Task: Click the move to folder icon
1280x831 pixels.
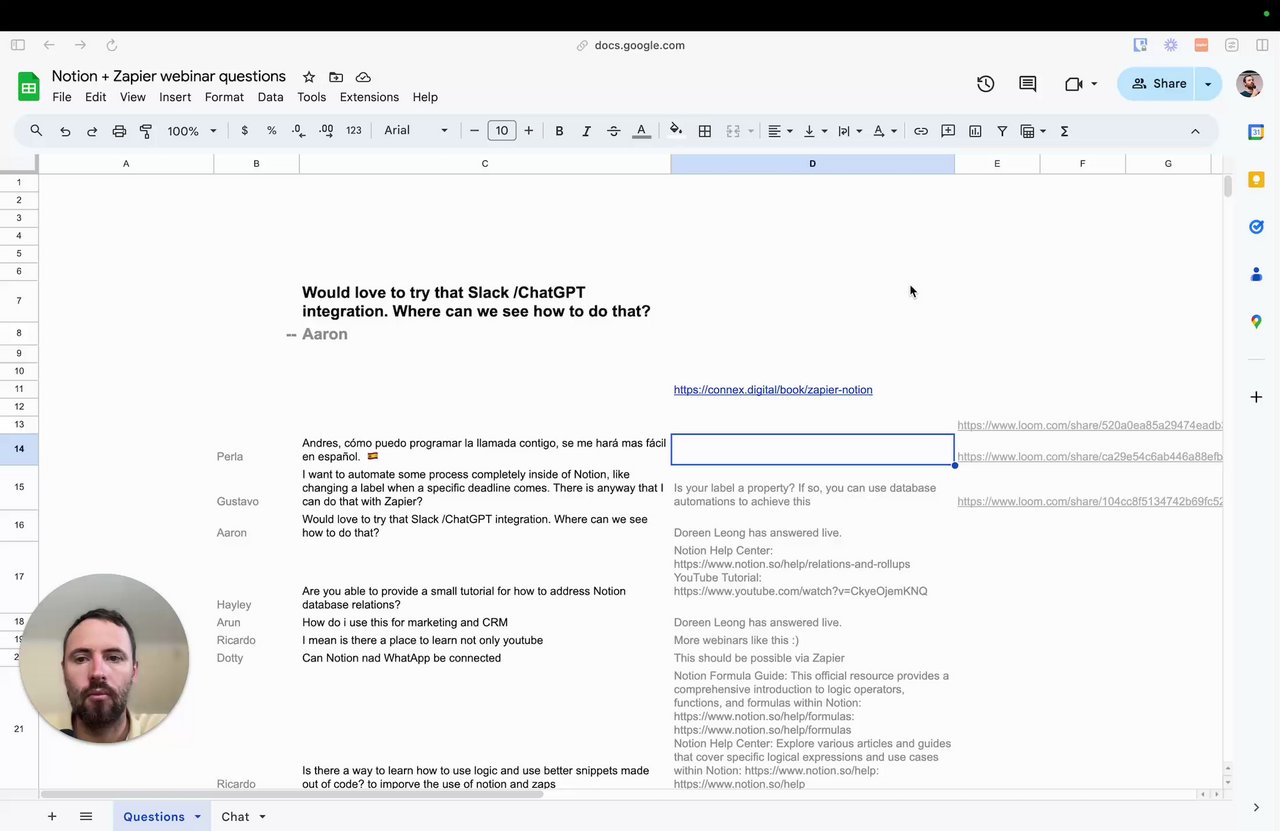Action: click(x=336, y=77)
